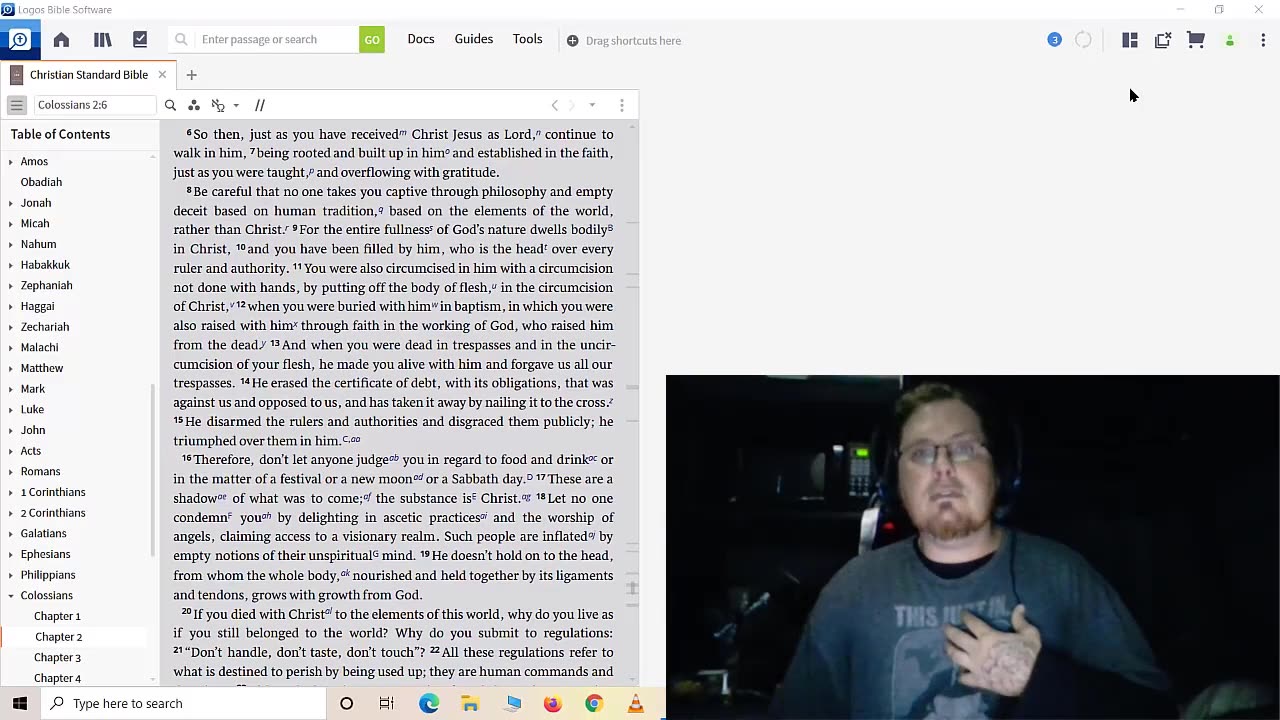
Task: Click the Windows taskbar search box
Action: pos(183,703)
